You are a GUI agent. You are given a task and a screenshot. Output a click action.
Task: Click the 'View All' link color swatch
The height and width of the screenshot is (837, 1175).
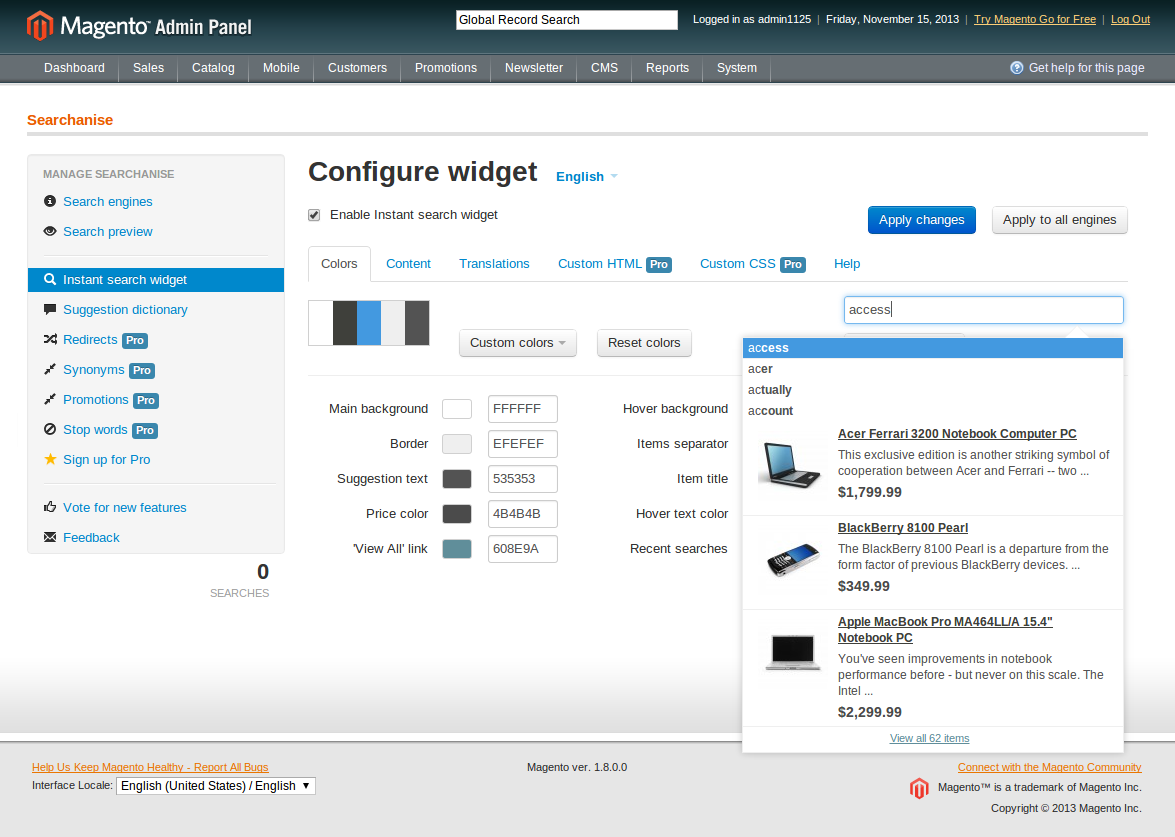[x=457, y=549]
